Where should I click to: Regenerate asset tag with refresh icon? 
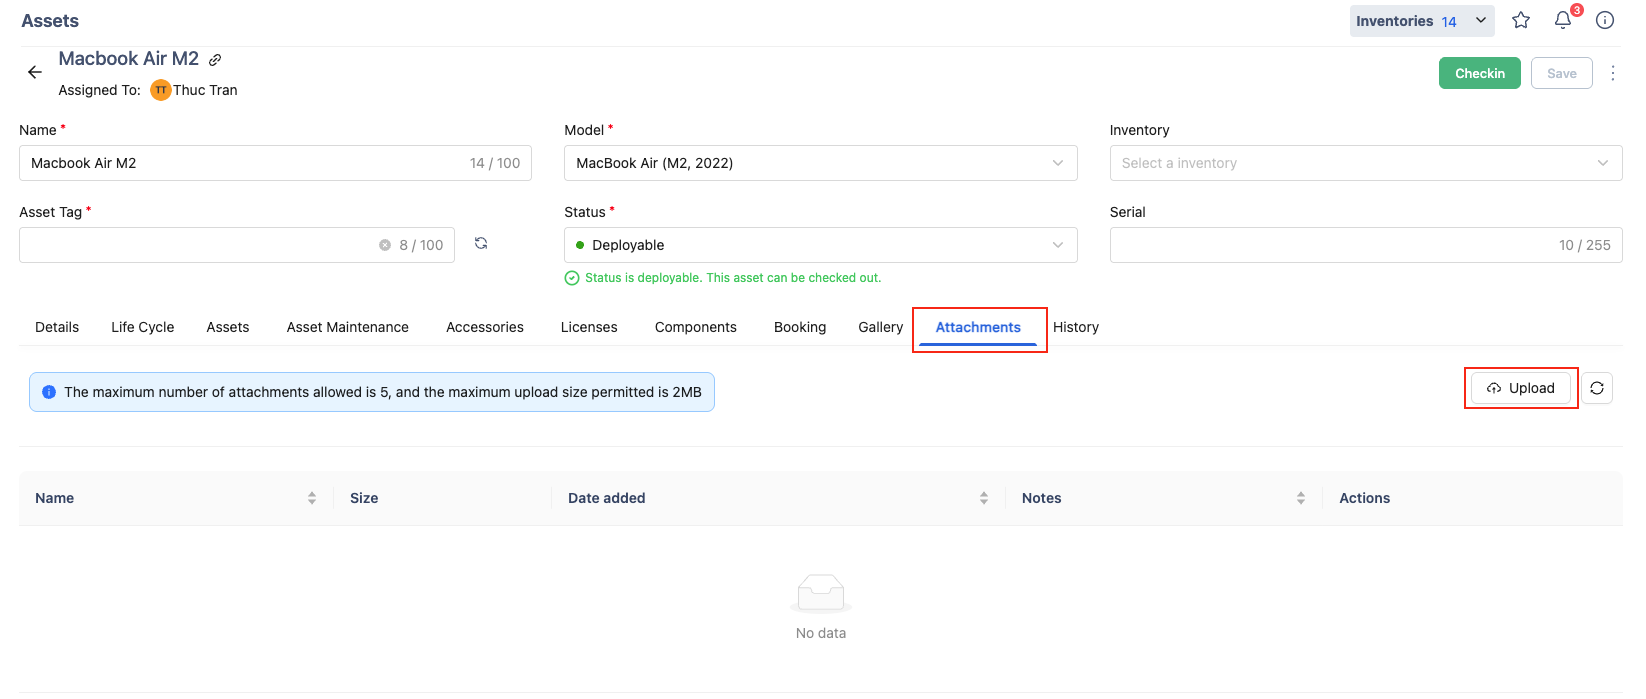coord(481,243)
